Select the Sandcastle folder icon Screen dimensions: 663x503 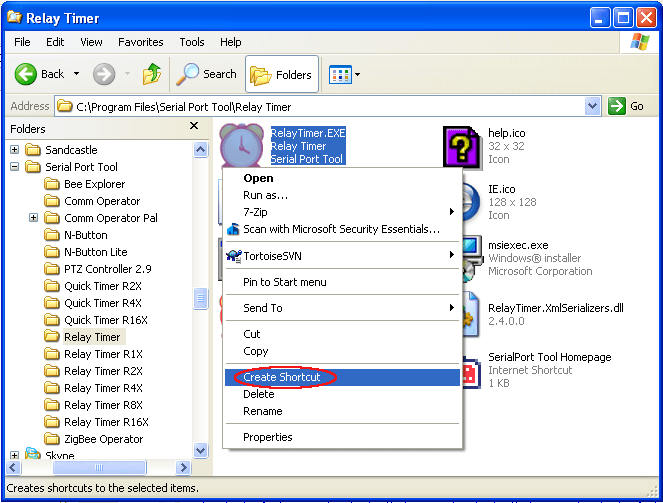click(33, 150)
